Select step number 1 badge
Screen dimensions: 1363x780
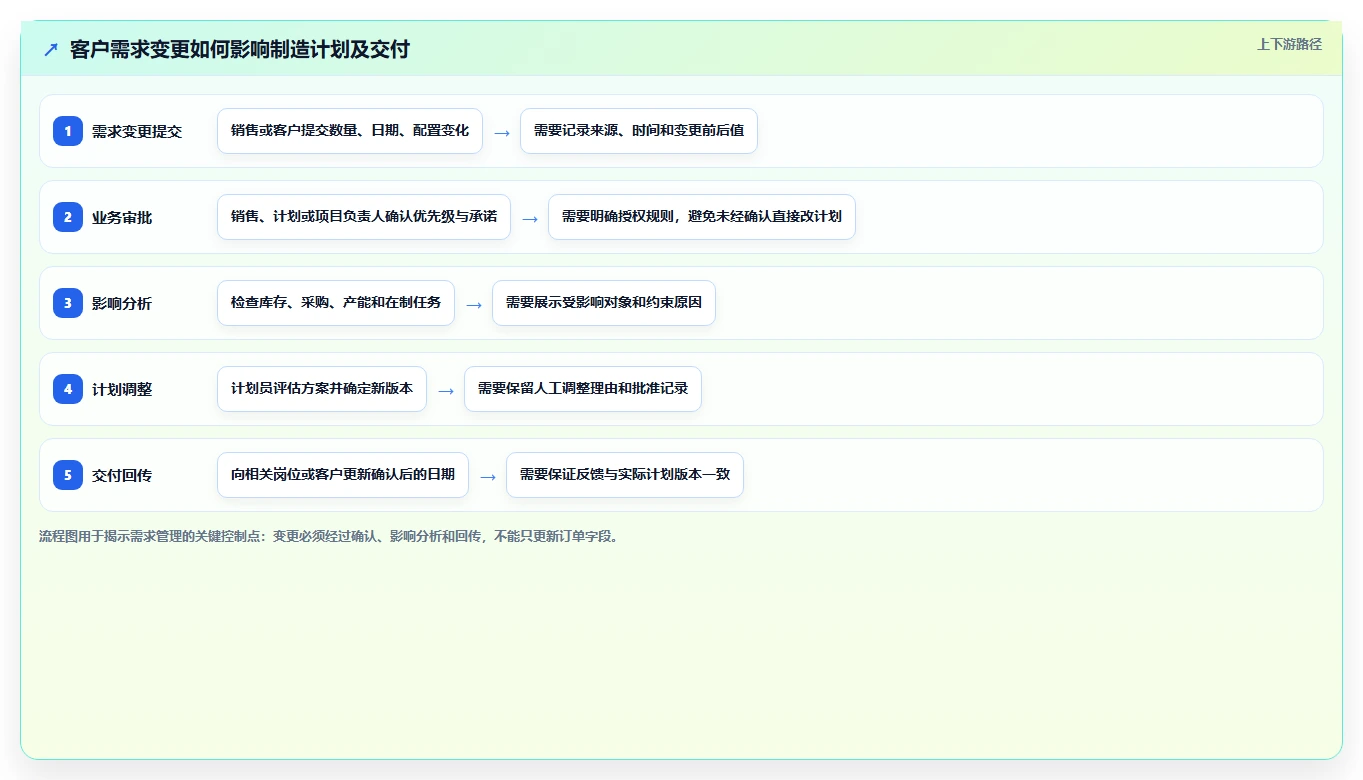coord(68,131)
